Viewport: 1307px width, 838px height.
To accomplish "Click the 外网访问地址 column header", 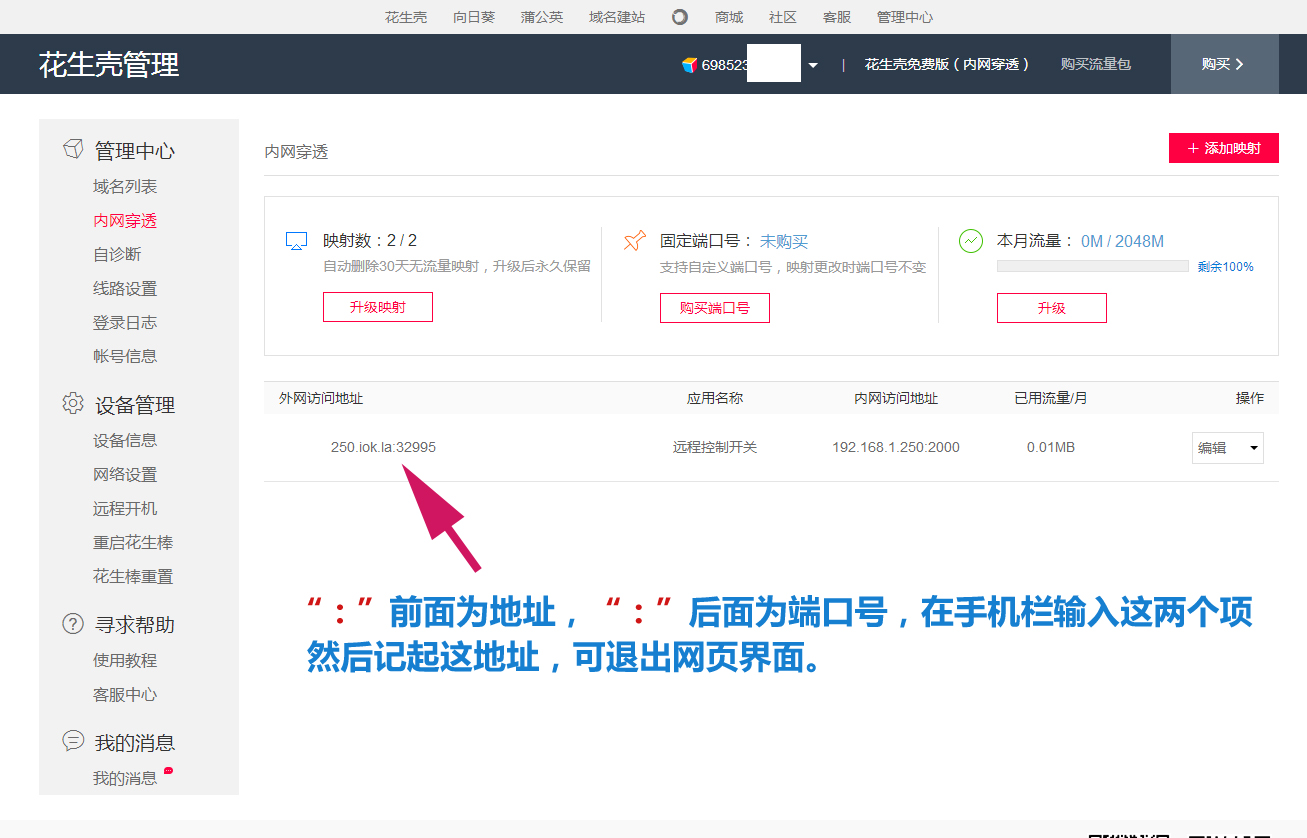I will 321,398.
